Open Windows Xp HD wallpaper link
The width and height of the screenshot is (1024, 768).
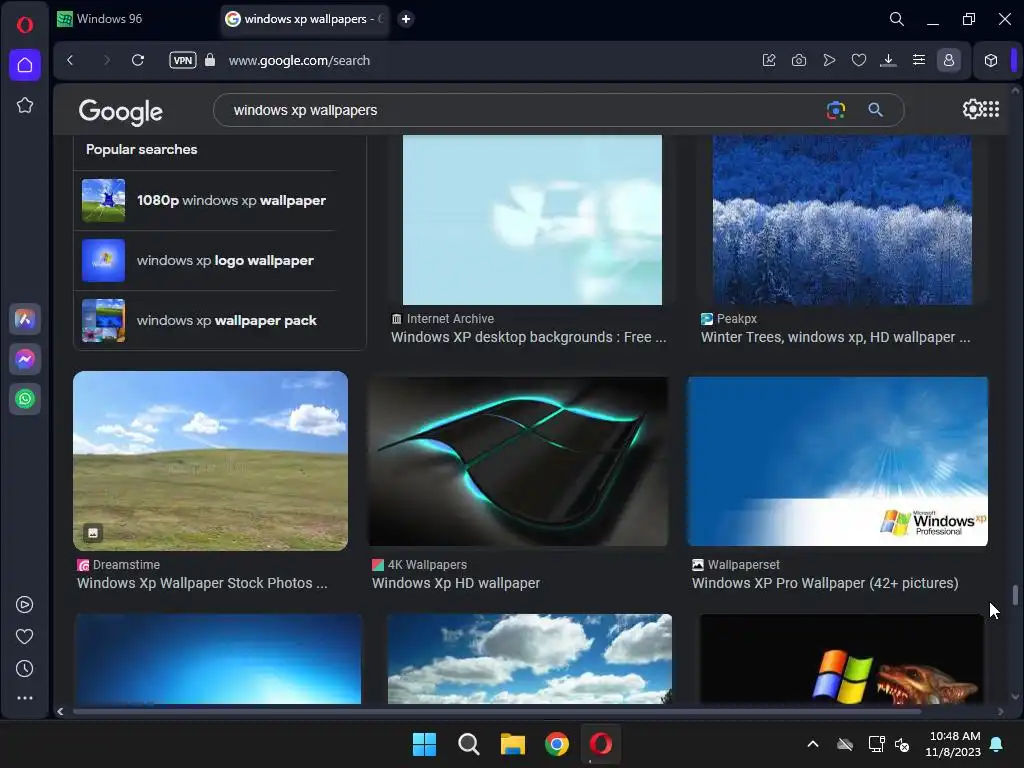456,583
